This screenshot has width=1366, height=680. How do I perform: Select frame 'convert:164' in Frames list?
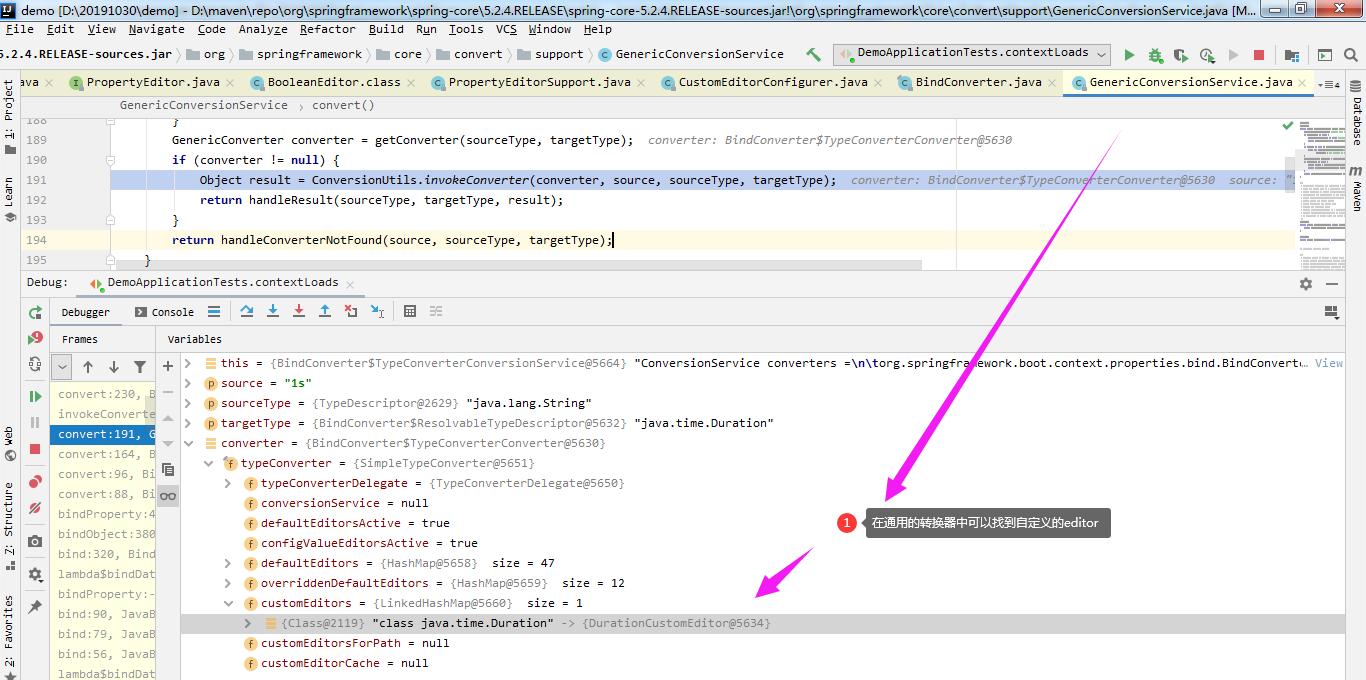point(102,454)
